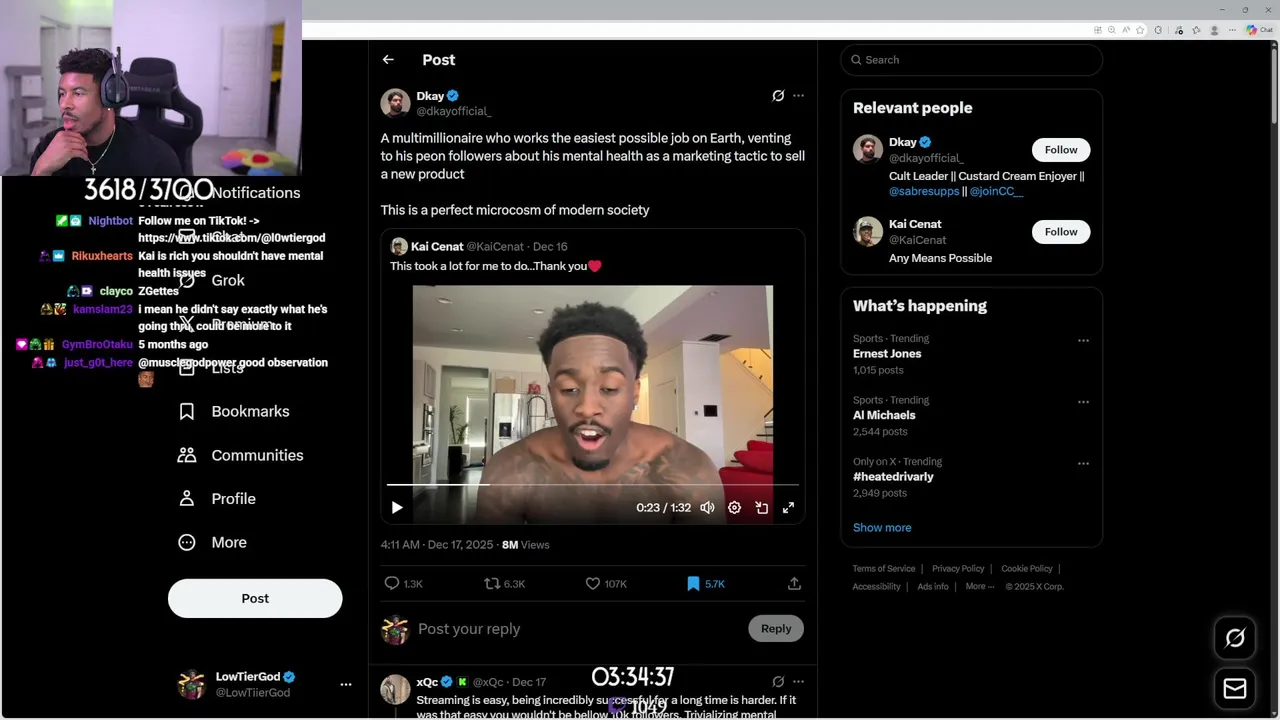Open Terms of Service footer link
1280x720 pixels.
pyautogui.click(x=884, y=569)
